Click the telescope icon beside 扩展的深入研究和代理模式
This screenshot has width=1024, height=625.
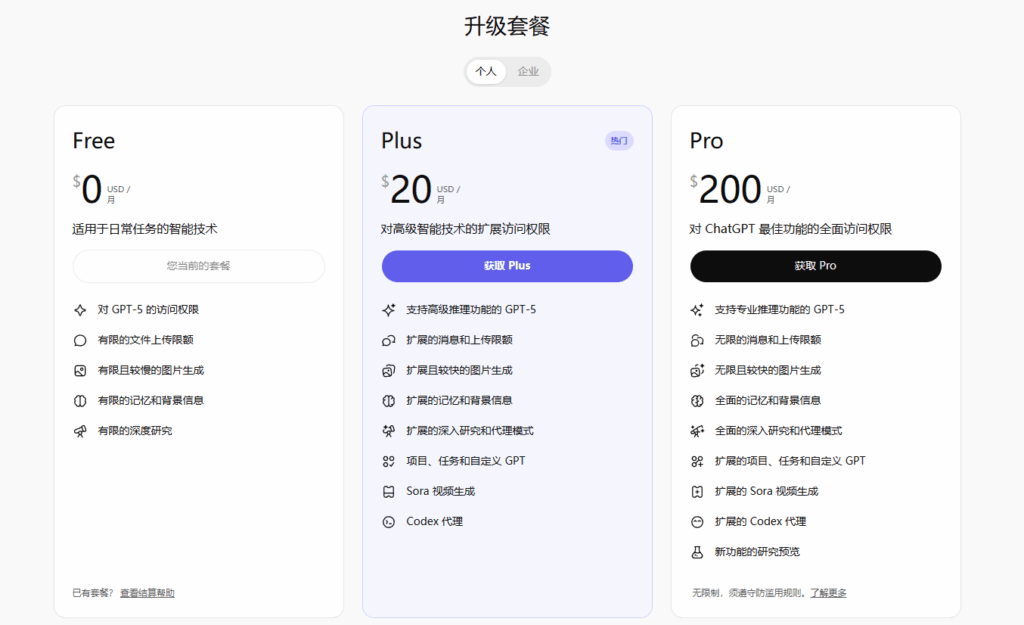pyautogui.click(x=389, y=431)
